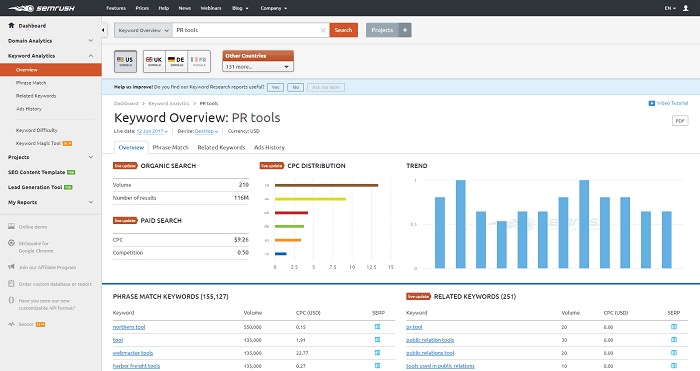Choose Ask me later in survey
The height and width of the screenshot is (371, 700).
(x=326, y=88)
